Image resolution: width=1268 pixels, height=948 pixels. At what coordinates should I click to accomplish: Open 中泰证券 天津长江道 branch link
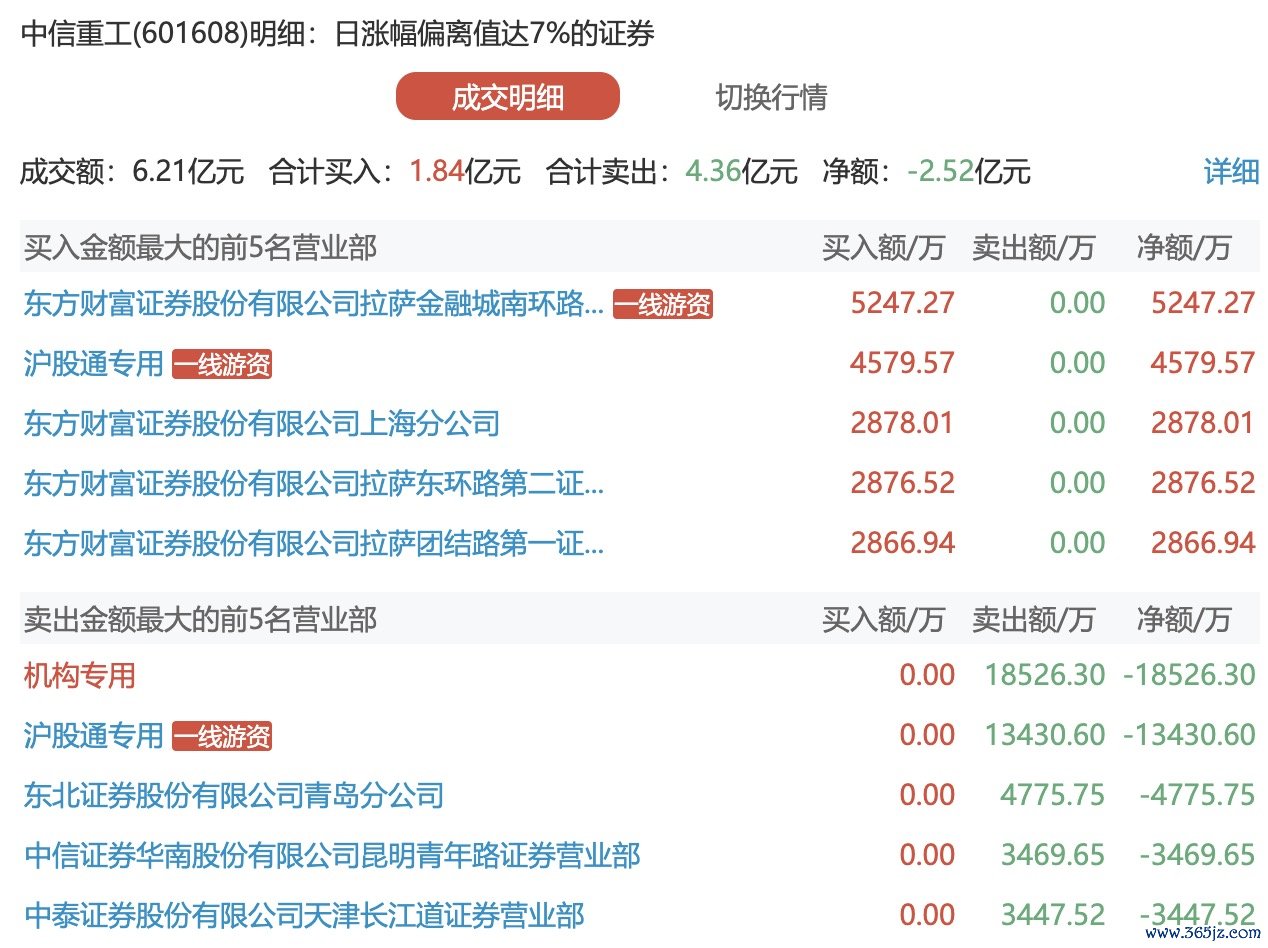[x=303, y=916]
